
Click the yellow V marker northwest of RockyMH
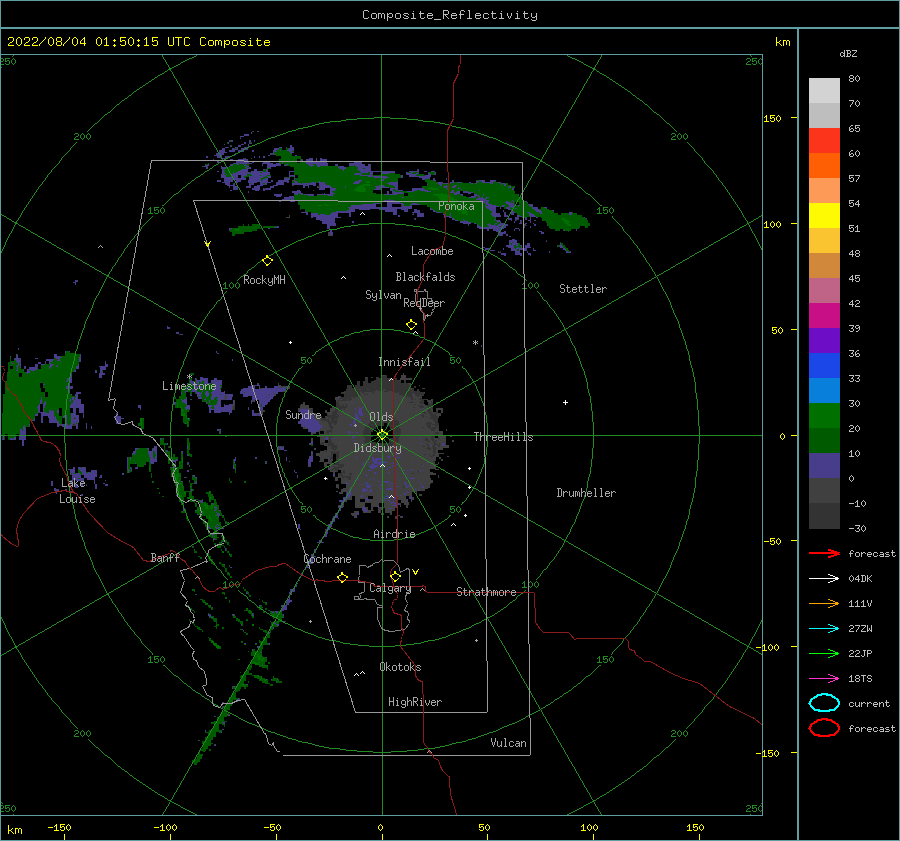click(208, 244)
